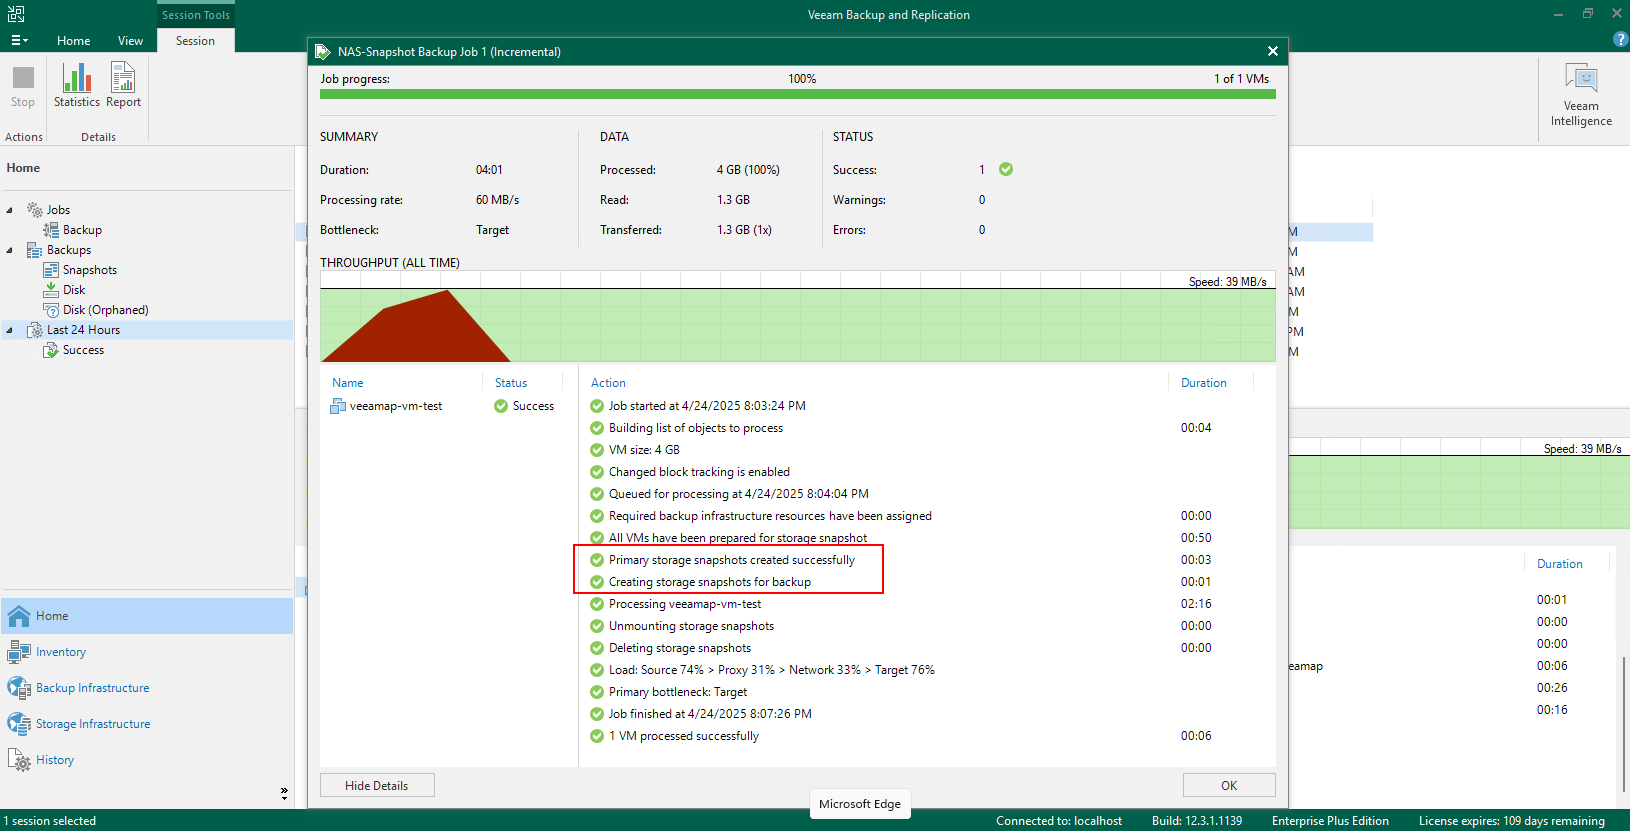Close the NAS-Snapshot Backup Job dialog
Screen dimensions: 1630x831
pos(1272,51)
